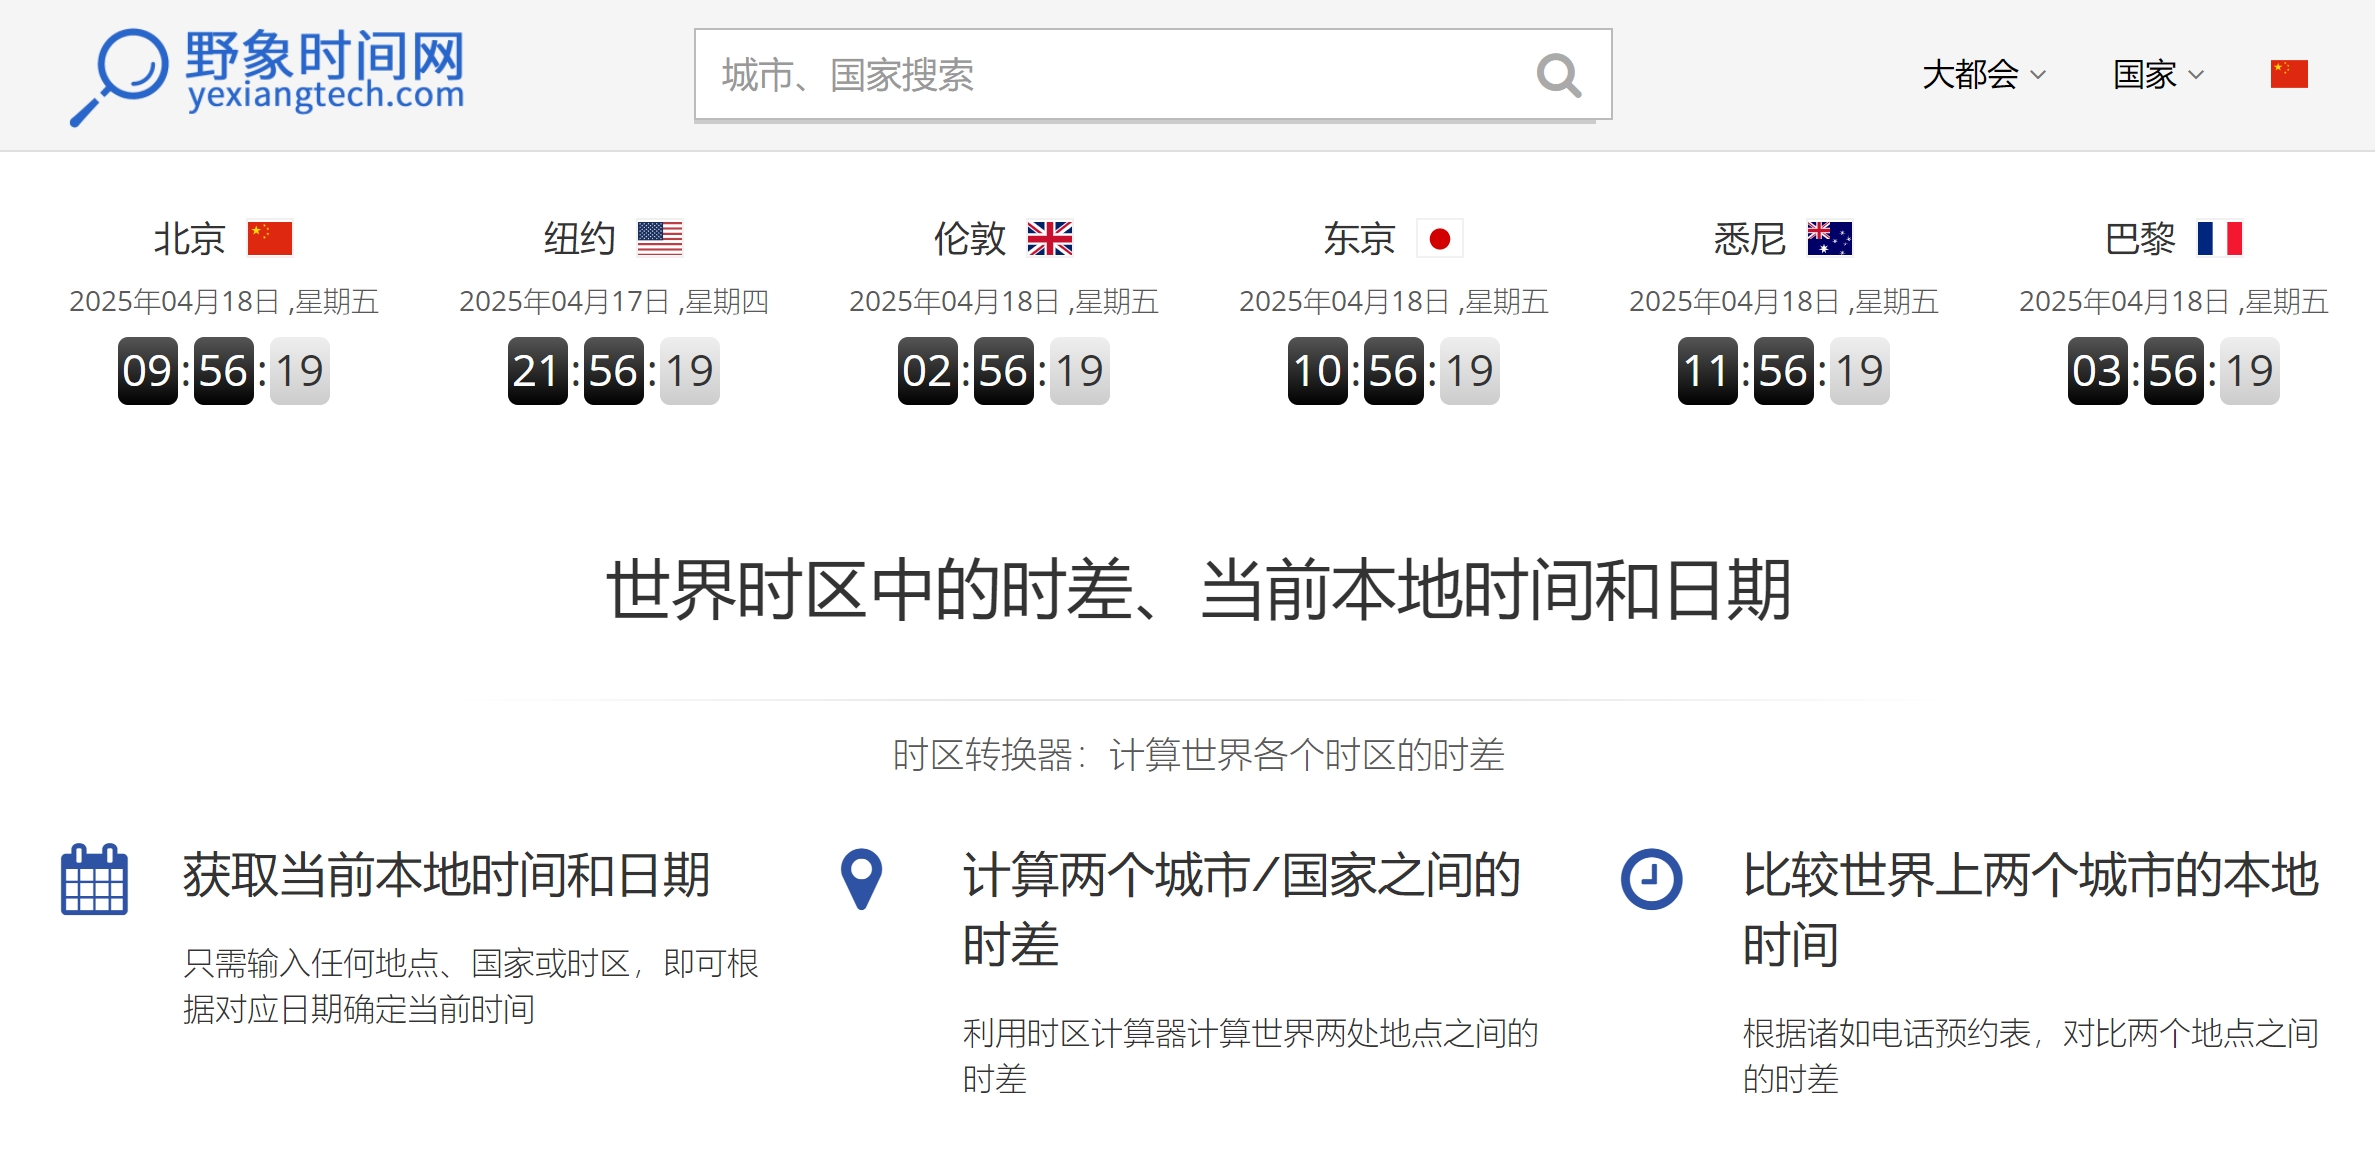Click New York date 2025年04月17日 ,星期四

click(614, 301)
